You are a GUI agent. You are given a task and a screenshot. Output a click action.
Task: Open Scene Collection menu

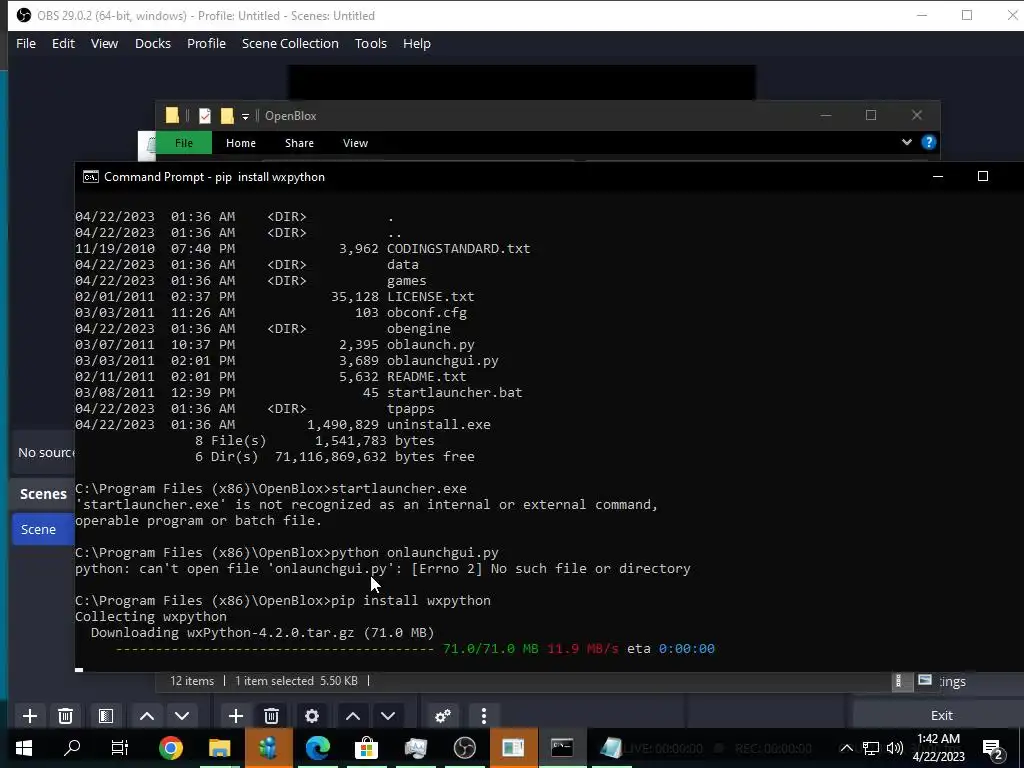[x=291, y=43]
